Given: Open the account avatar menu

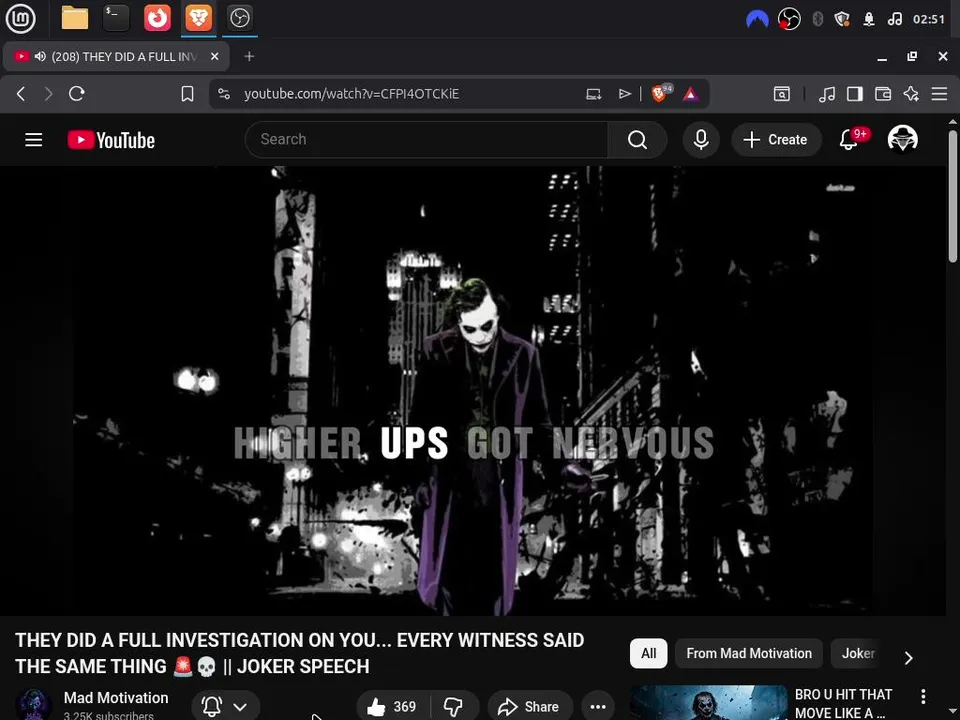Looking at the screenshot, I should click(902, 140).
